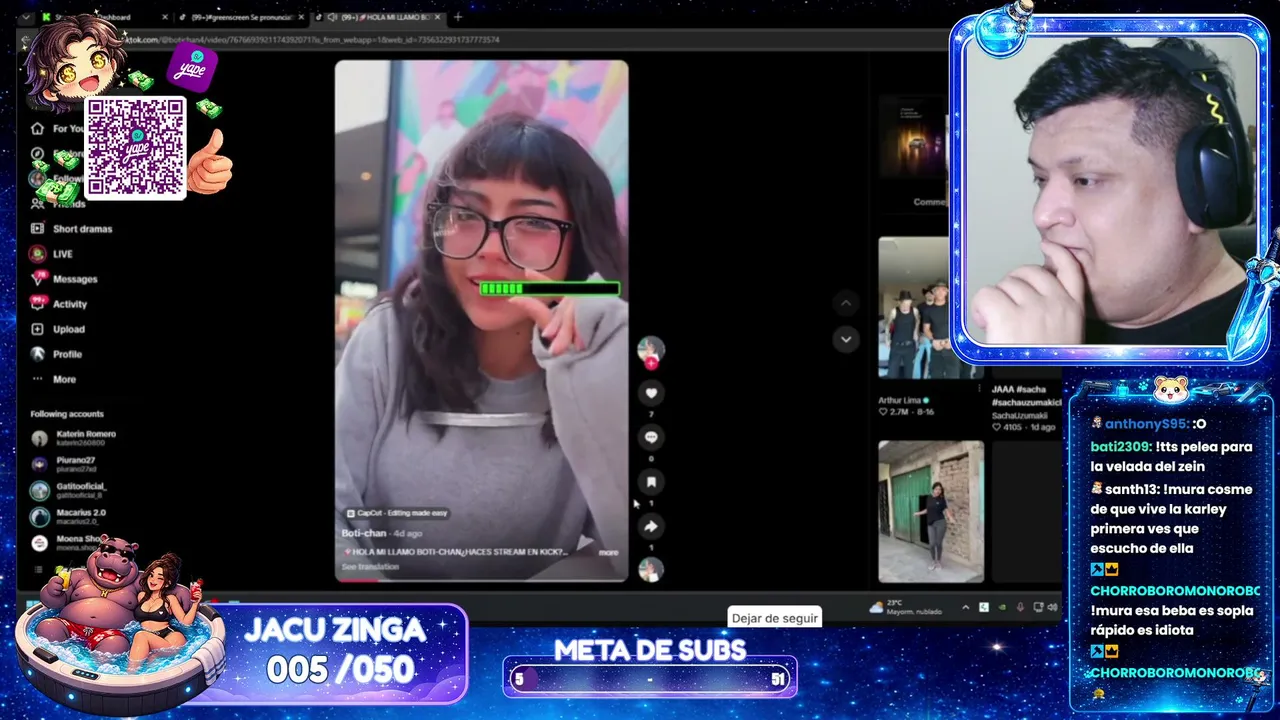Go to the next video with down chevron

(846, 339)
